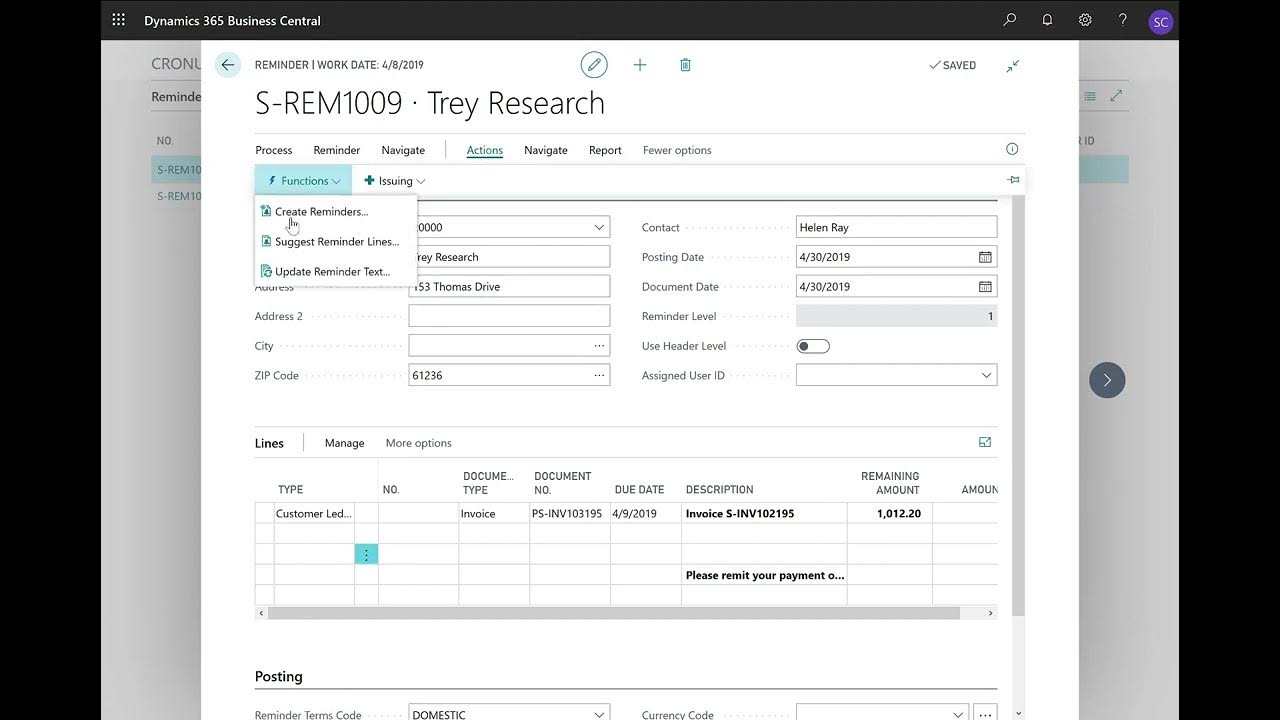
Task: Select Update Reminder Text menu entry
Action: [x=332, y=271]
